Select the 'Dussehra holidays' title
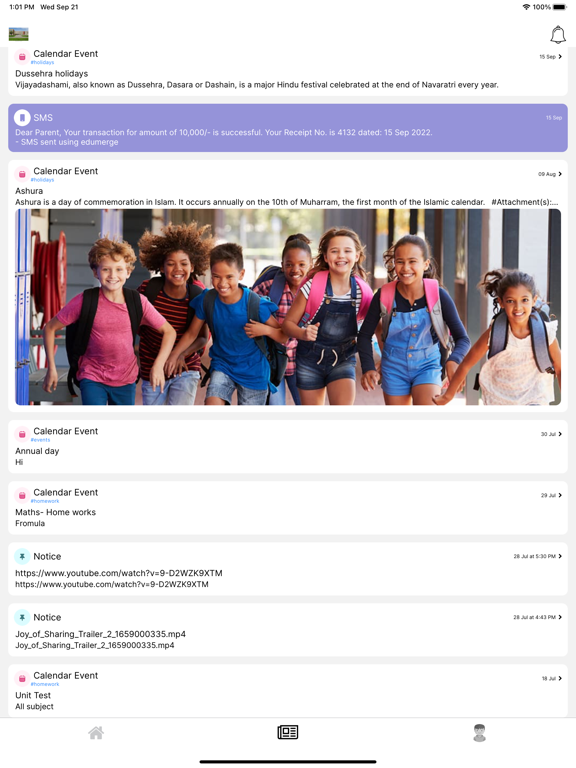The image size is (576, 768). pos(51,73)
